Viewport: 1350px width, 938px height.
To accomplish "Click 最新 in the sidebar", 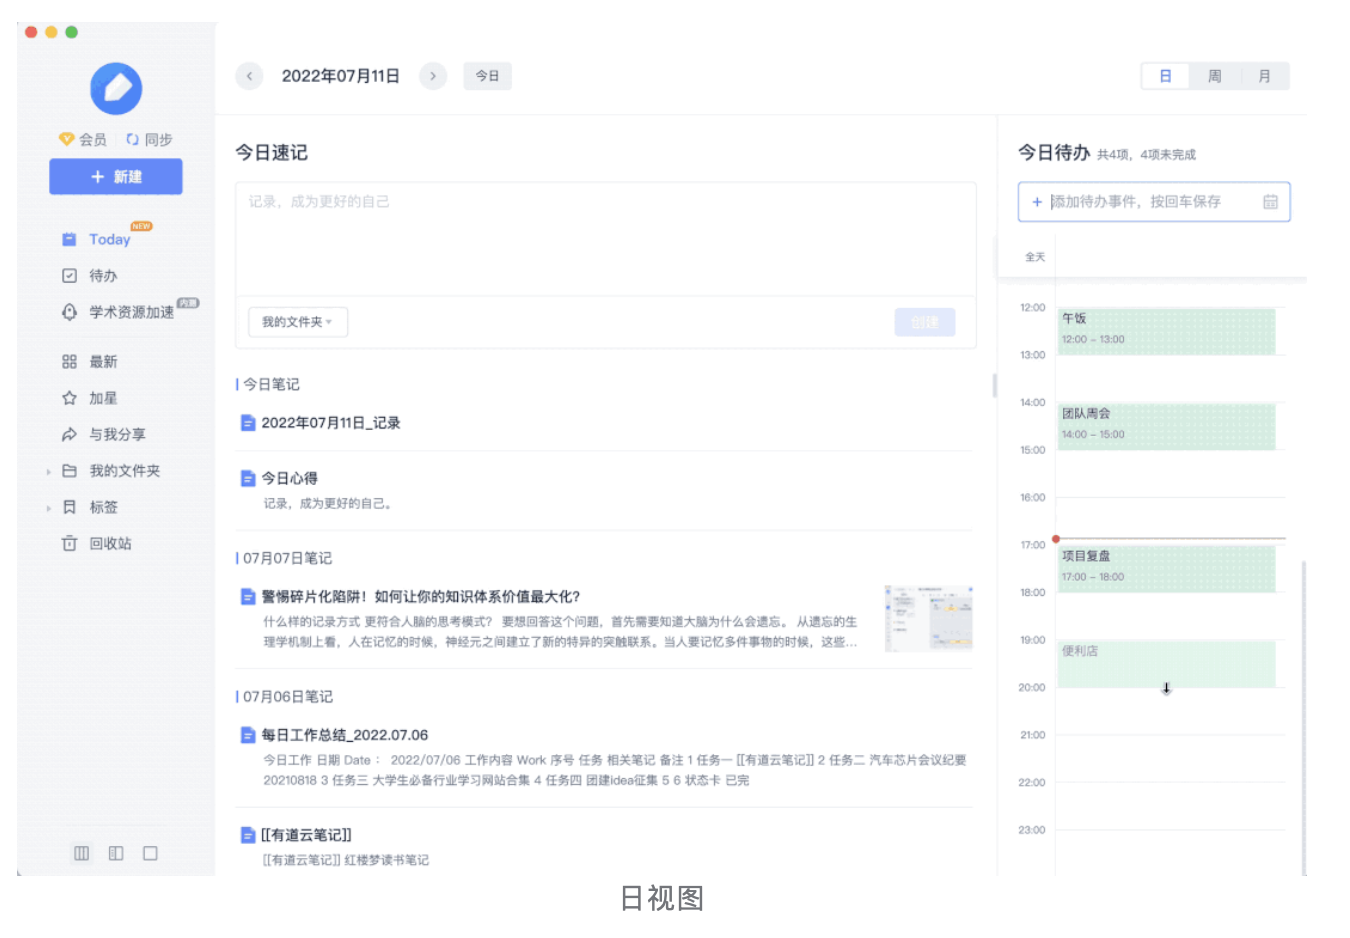I will click(103, 361).
